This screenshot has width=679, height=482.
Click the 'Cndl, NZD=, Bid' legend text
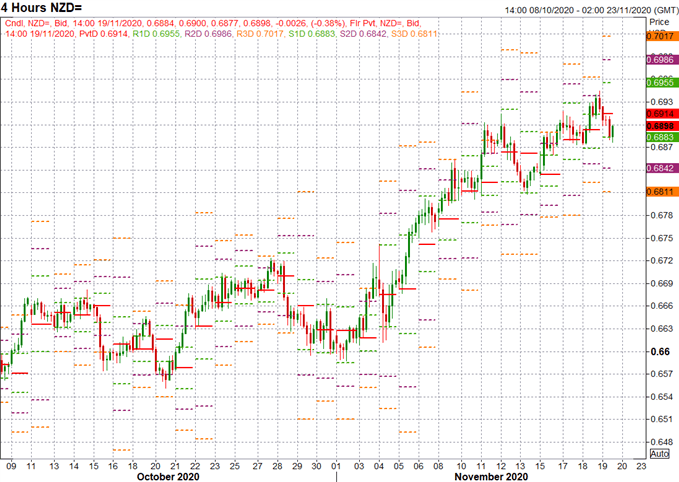[x=36, y=23]
